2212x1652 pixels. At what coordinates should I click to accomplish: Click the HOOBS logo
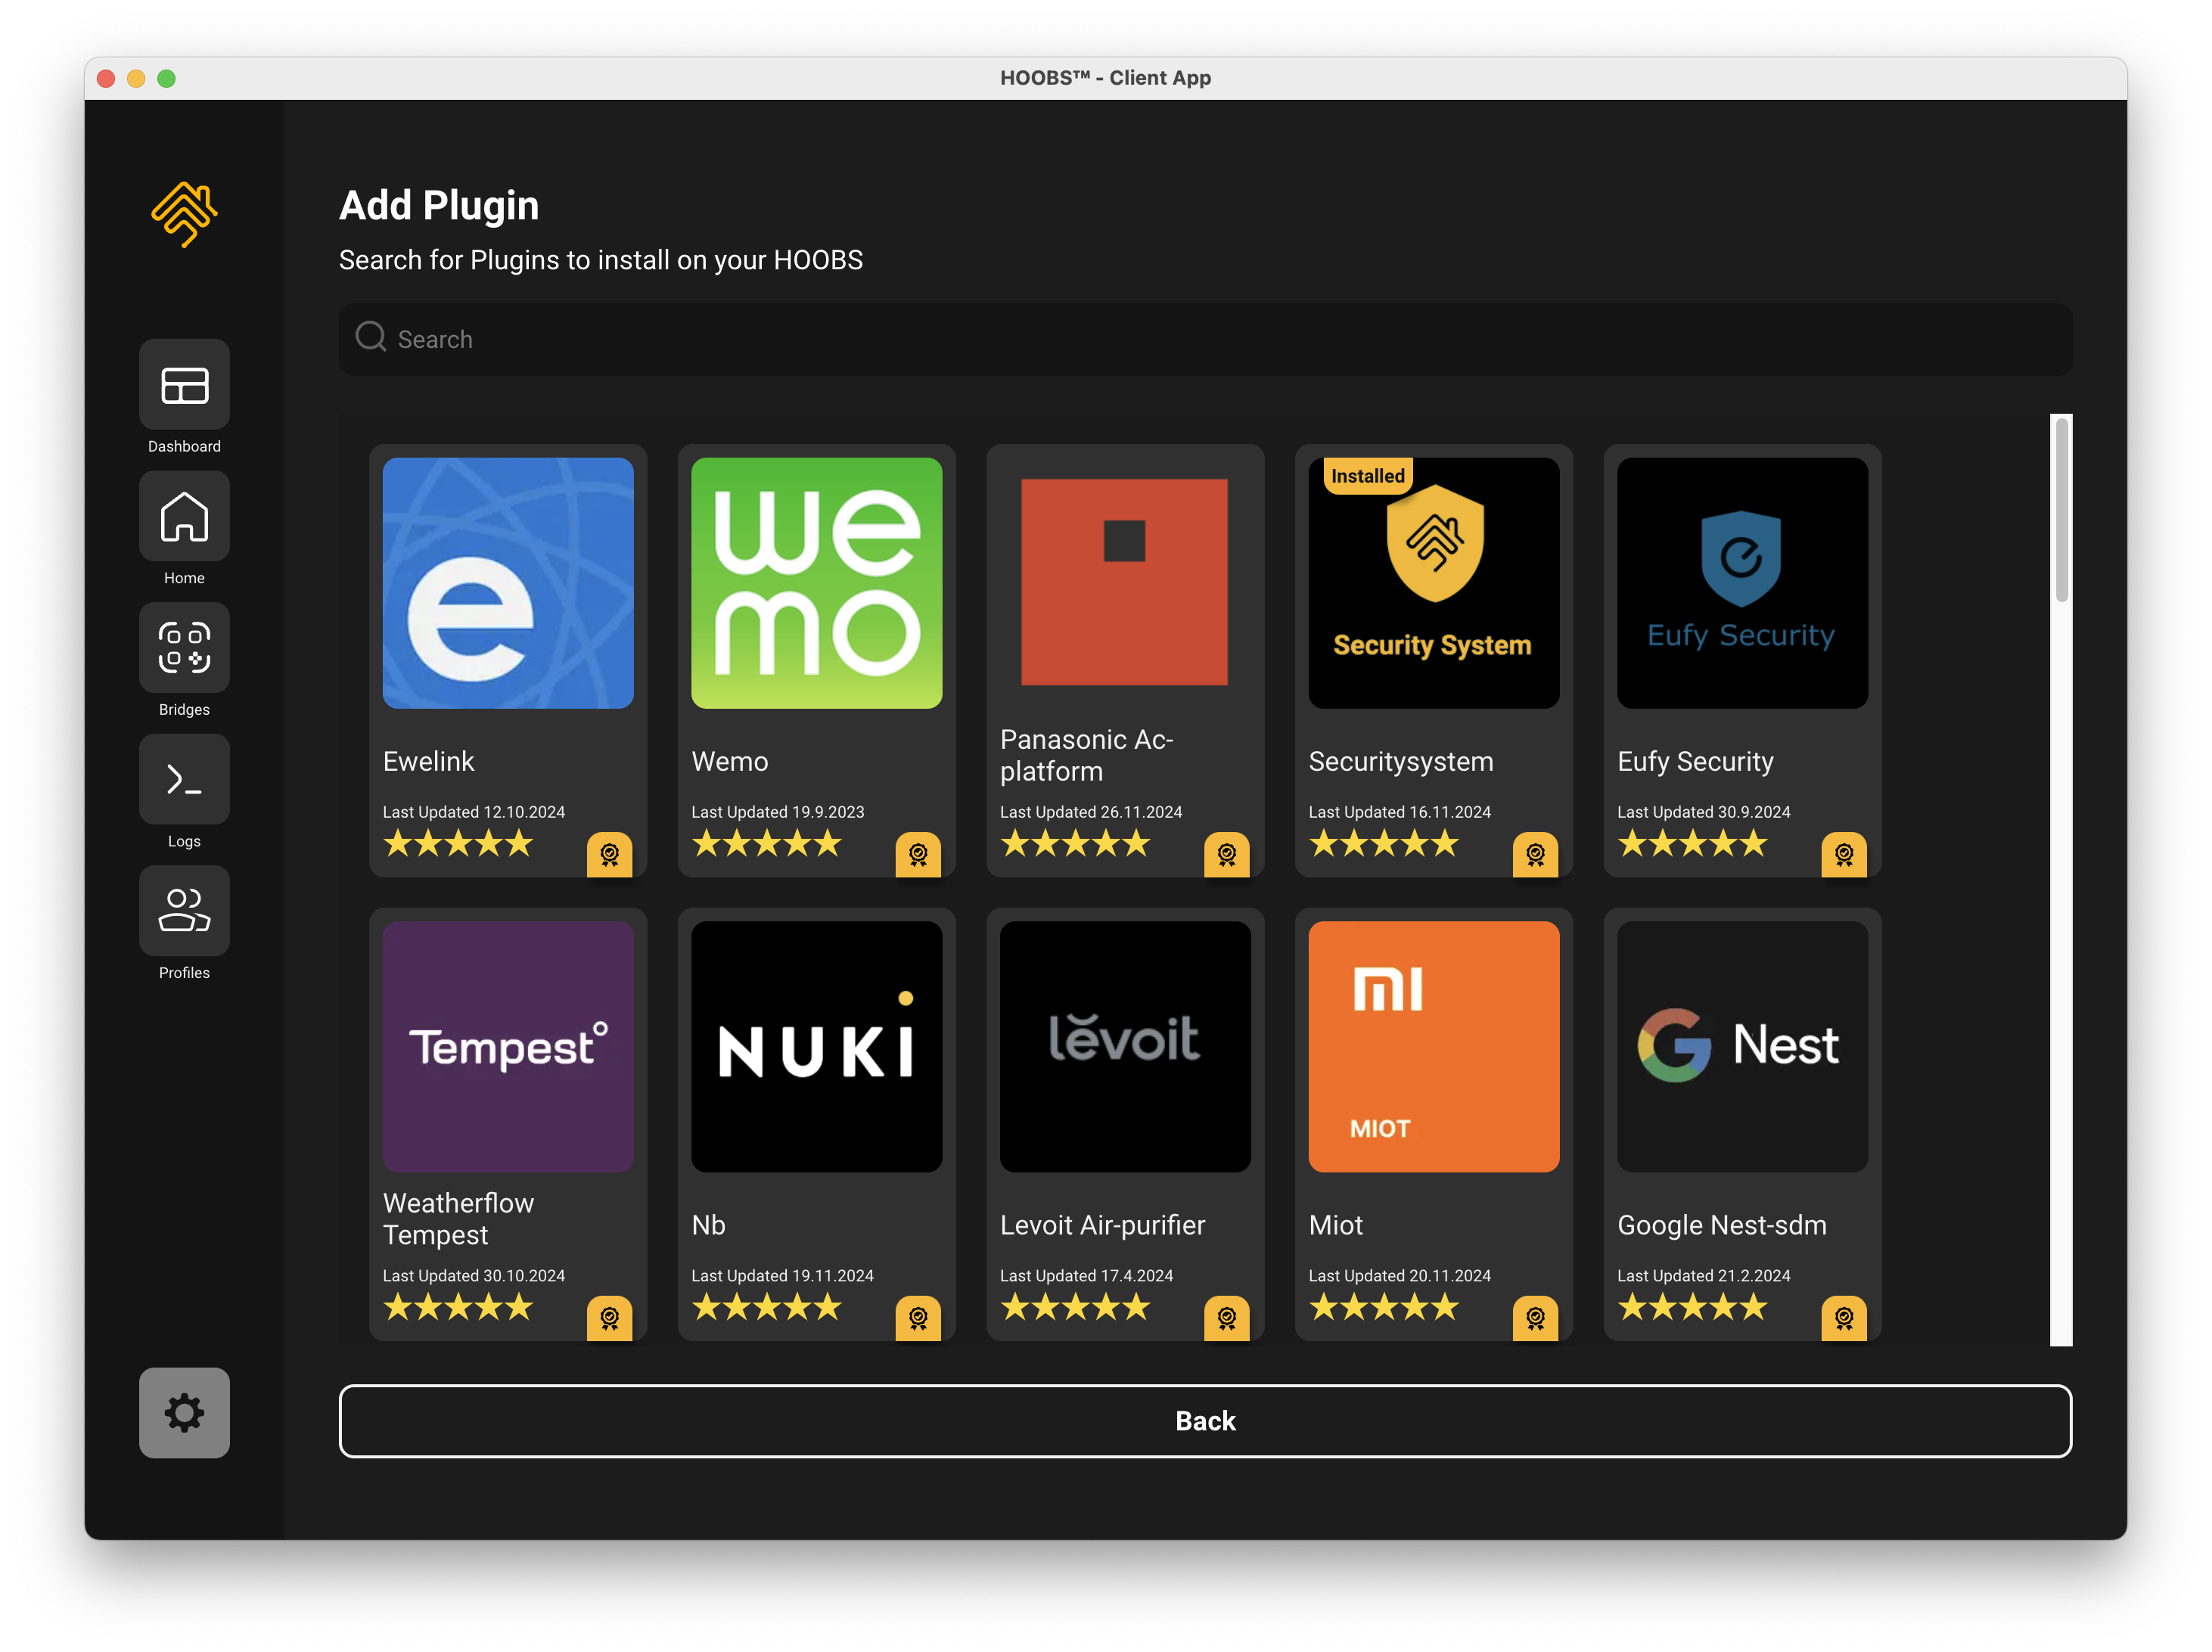pyautogui.click(x=184, y=214)
